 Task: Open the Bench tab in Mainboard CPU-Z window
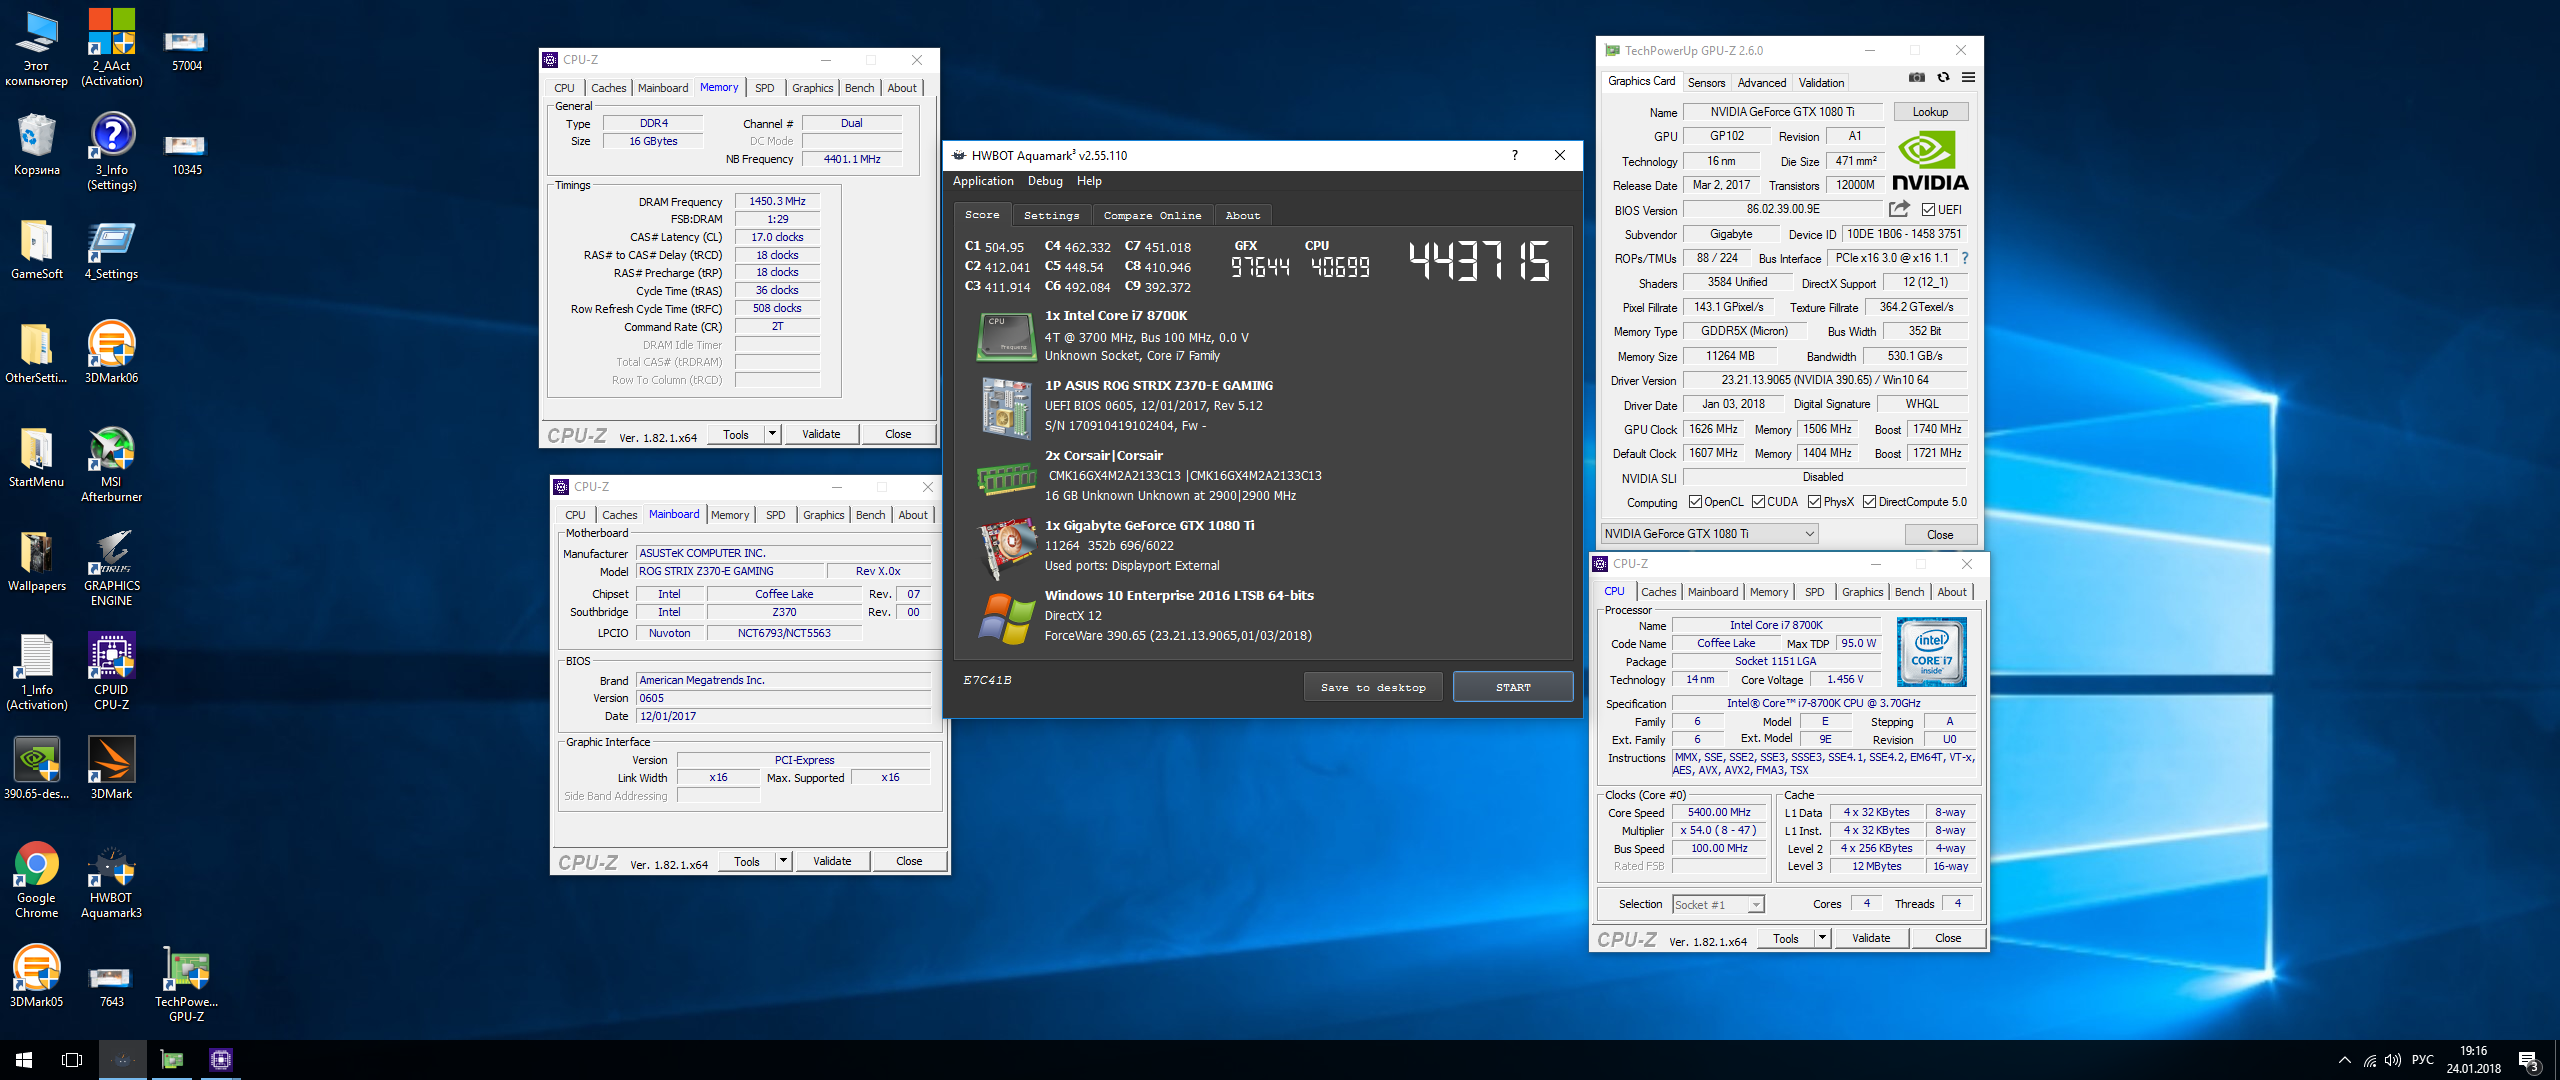pos(870,515)
